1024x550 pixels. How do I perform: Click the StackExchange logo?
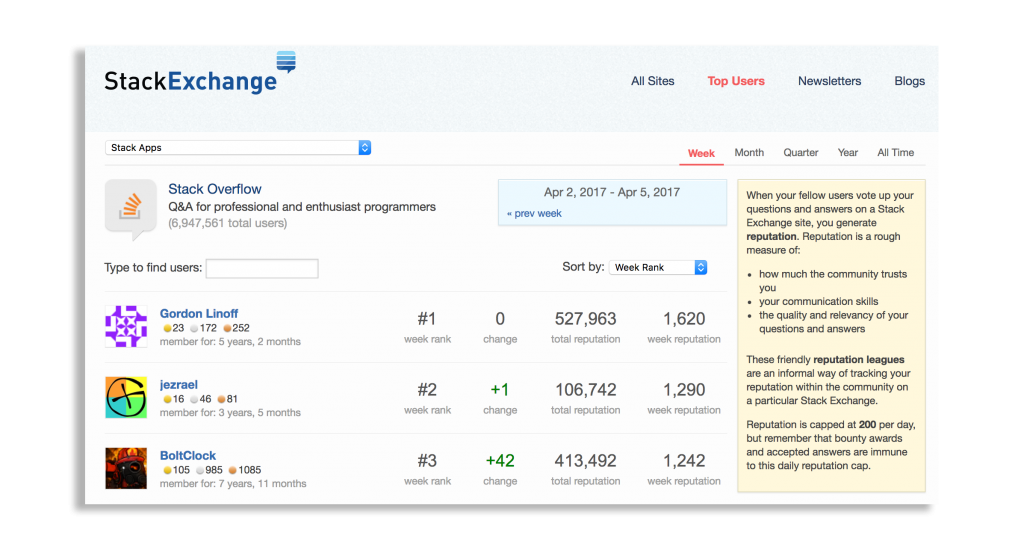[x=200, y=75]
